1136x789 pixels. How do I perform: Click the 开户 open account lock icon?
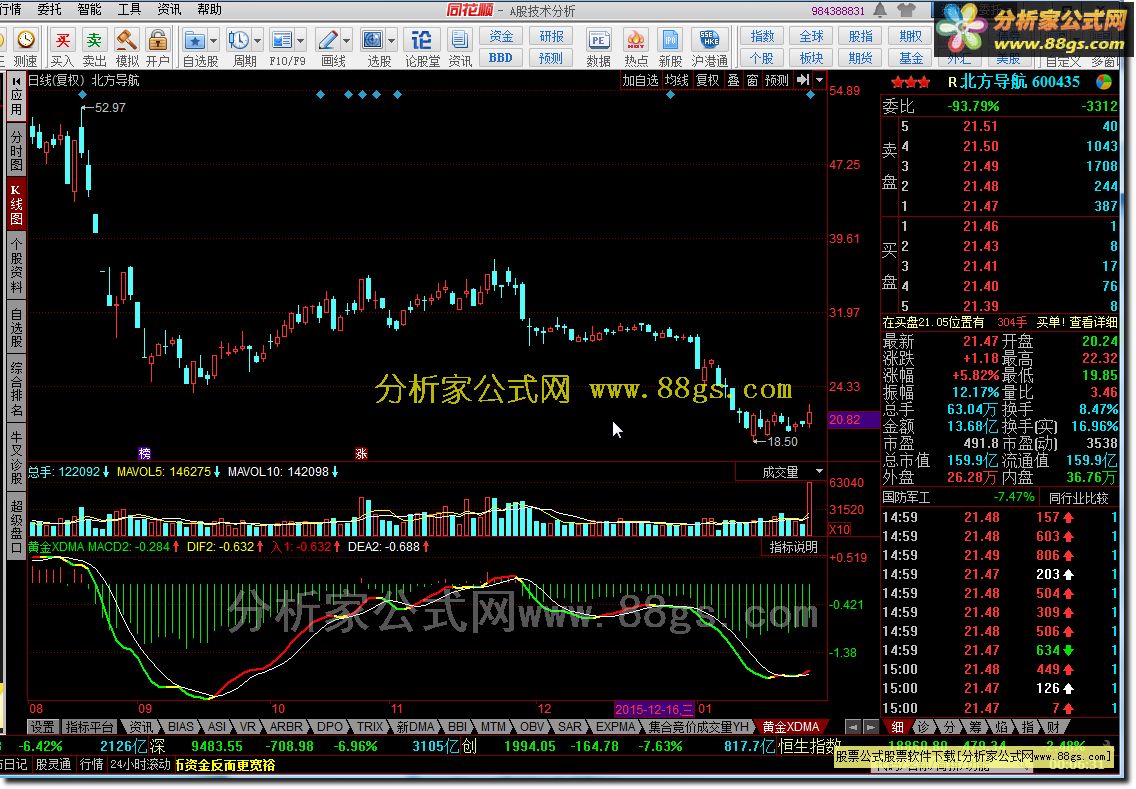tap(157, 40)
